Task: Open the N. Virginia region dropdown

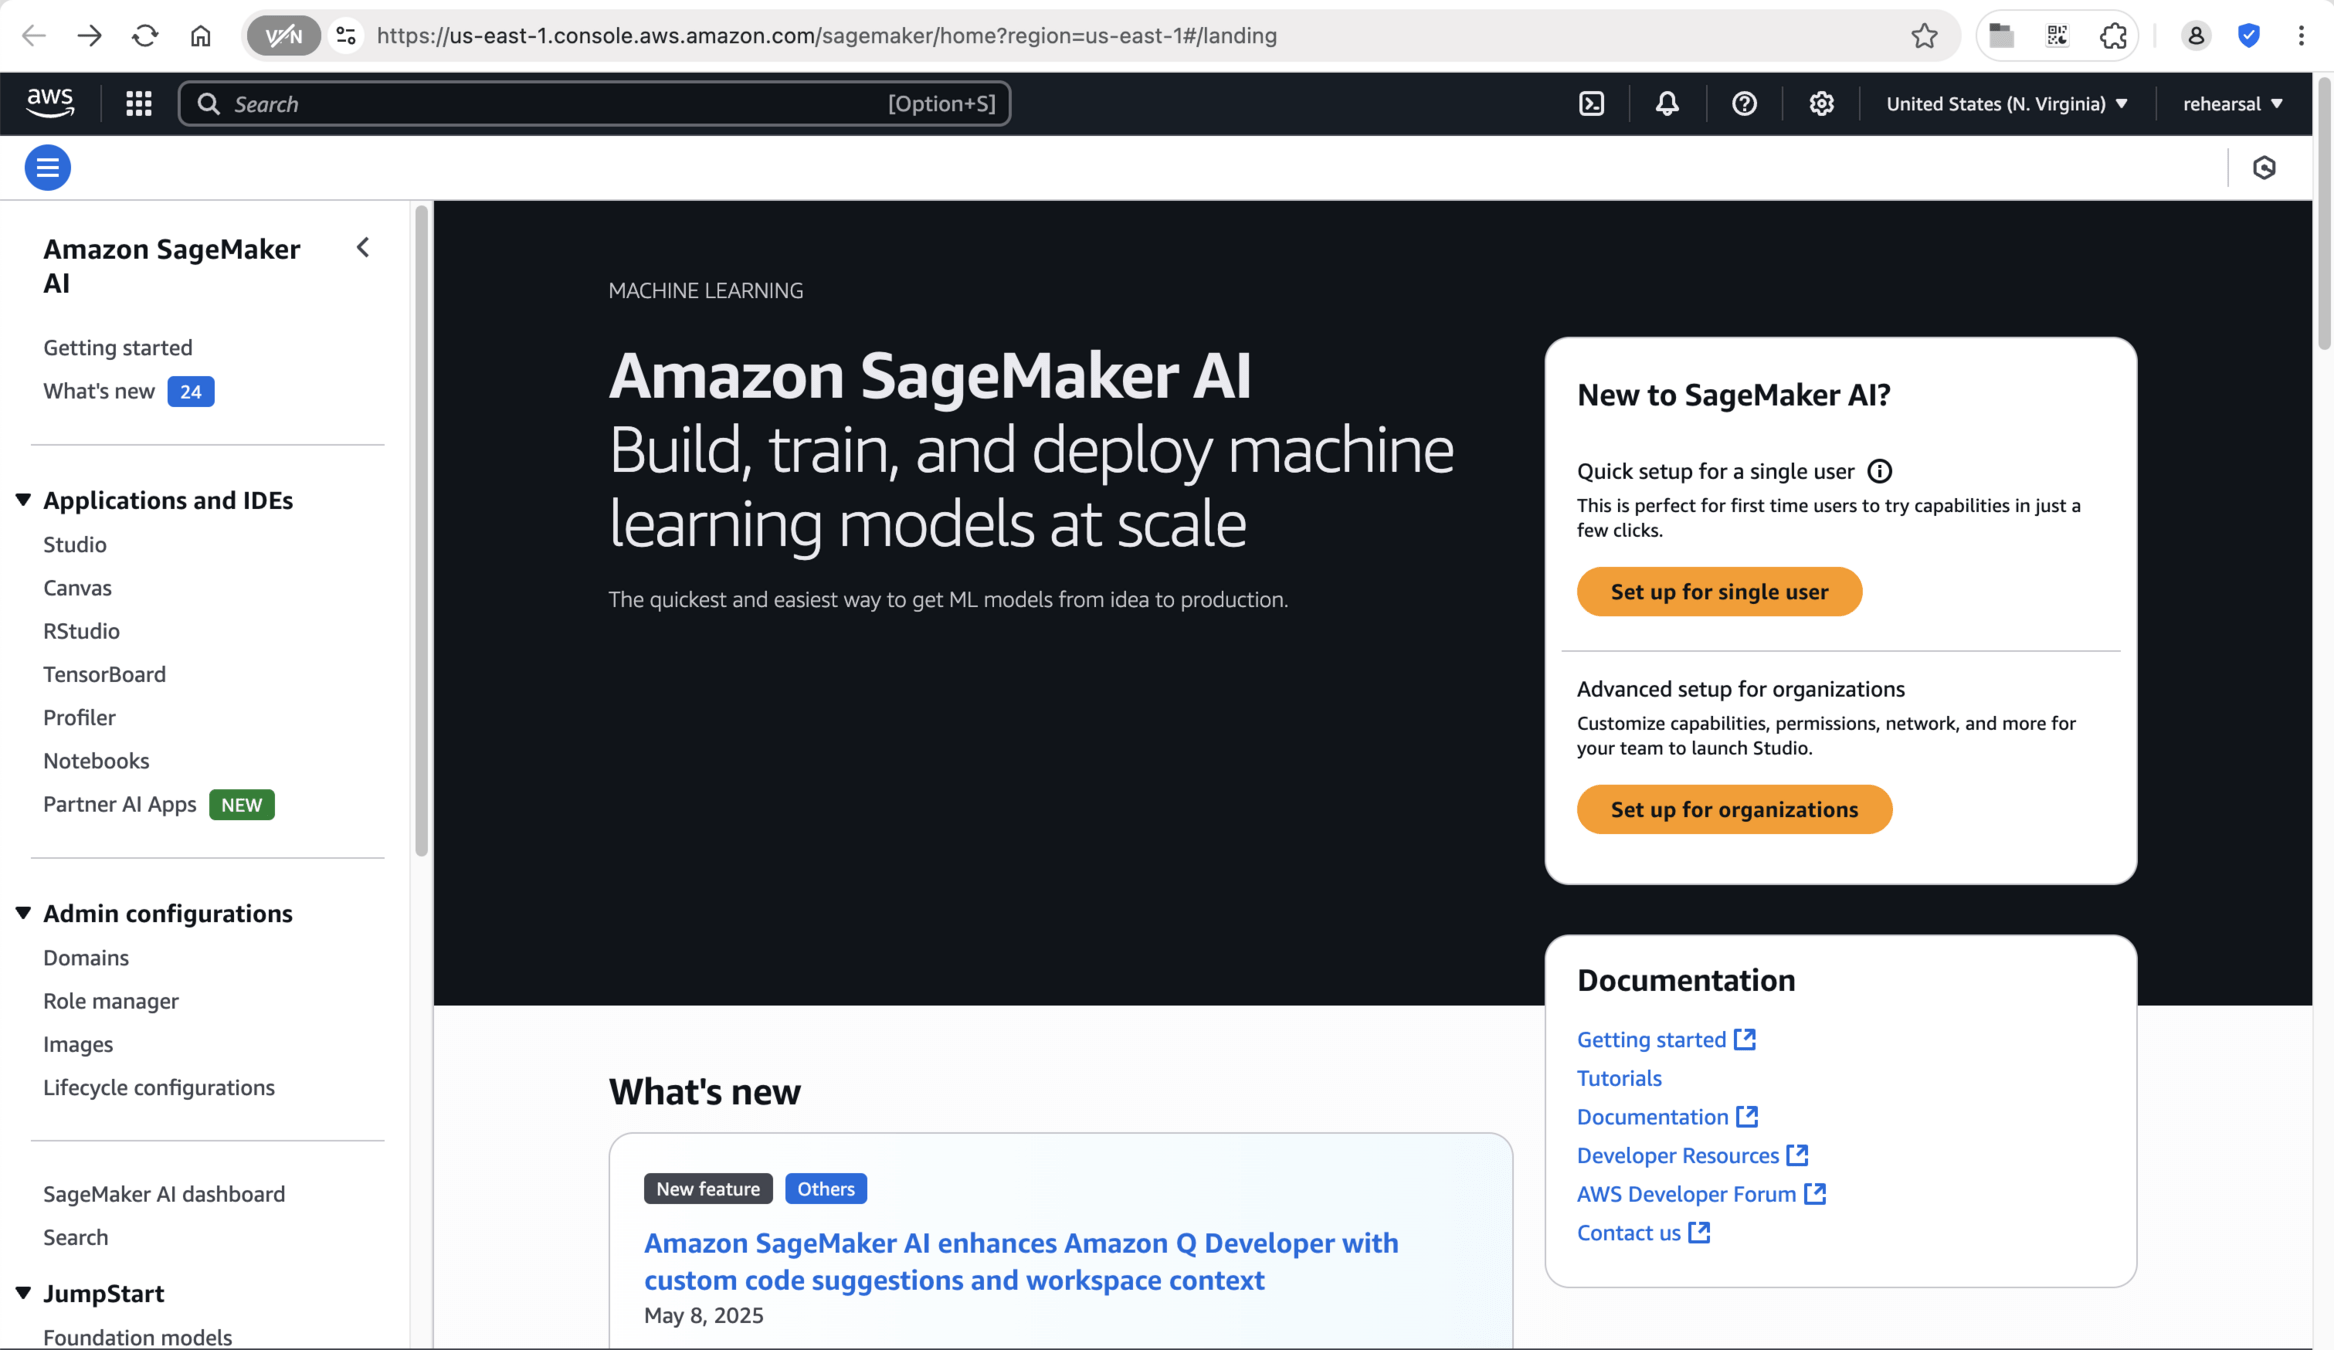Action: tap(2006, 104)
